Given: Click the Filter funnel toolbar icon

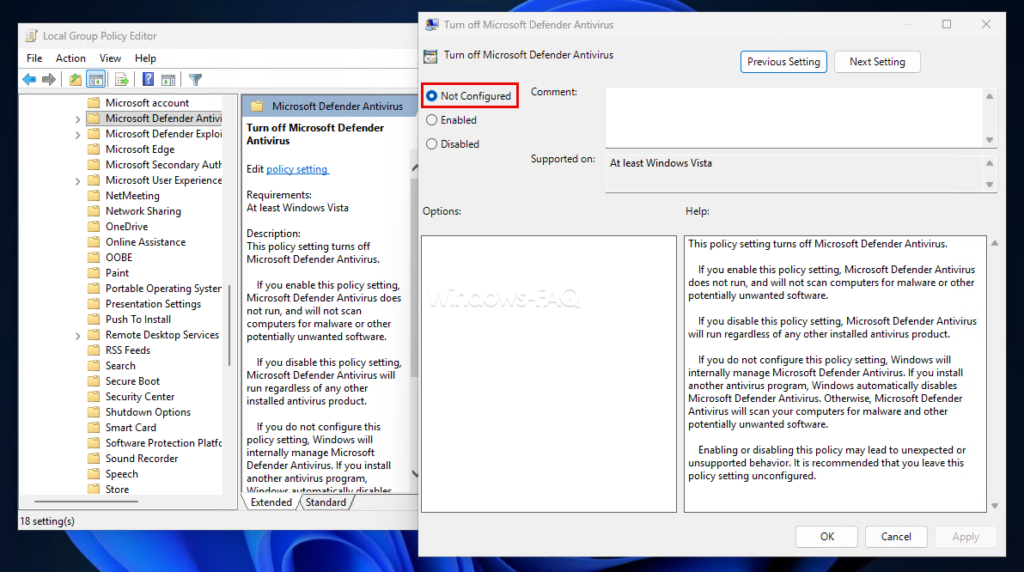Looking at the screenshot, I should pos(195,80).
